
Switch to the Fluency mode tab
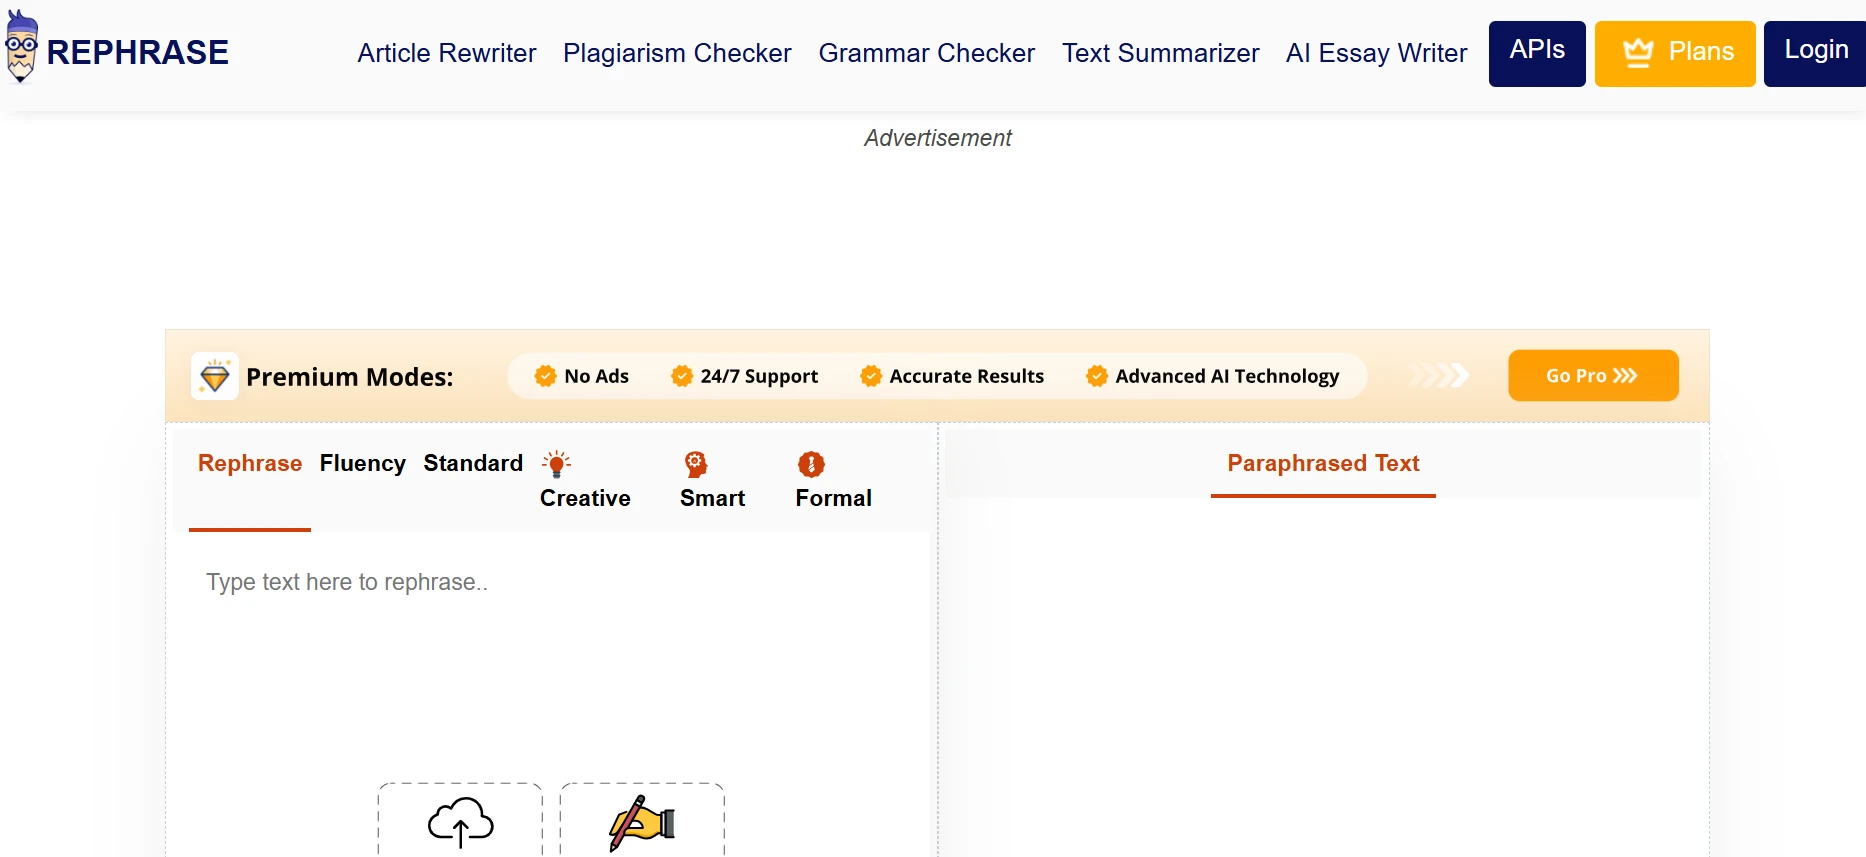[363, 464]
